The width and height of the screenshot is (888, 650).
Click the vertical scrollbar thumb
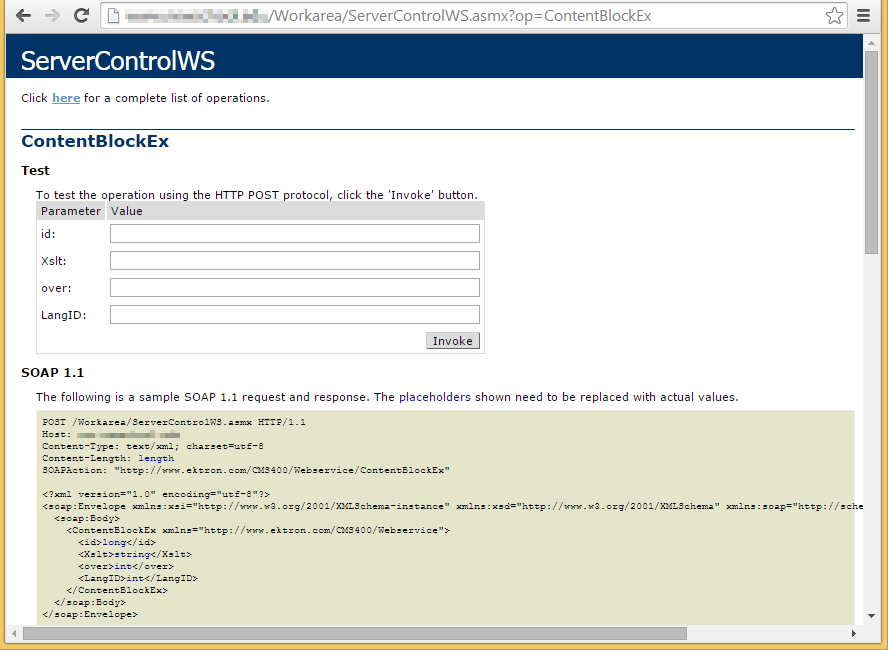coord(871,152)
